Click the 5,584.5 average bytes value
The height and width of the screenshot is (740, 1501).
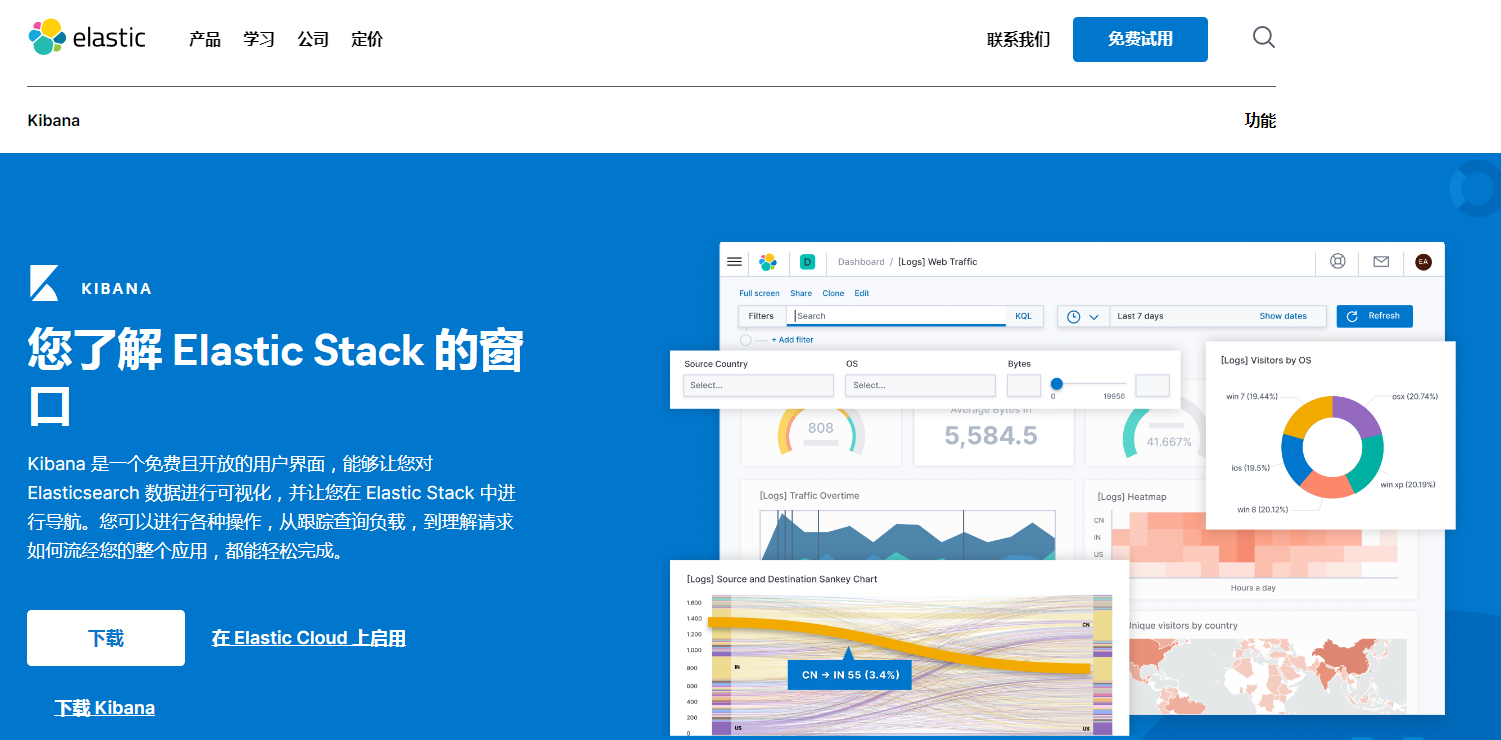(x=991, y=436)
